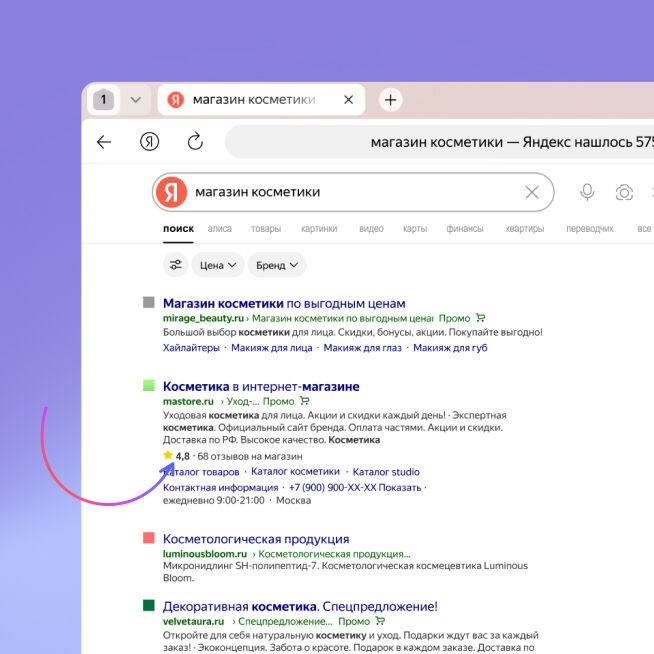Switch to the переводчик tab
Image resolution: width=654 pixels, height=654 pixels.
[590, 229]
